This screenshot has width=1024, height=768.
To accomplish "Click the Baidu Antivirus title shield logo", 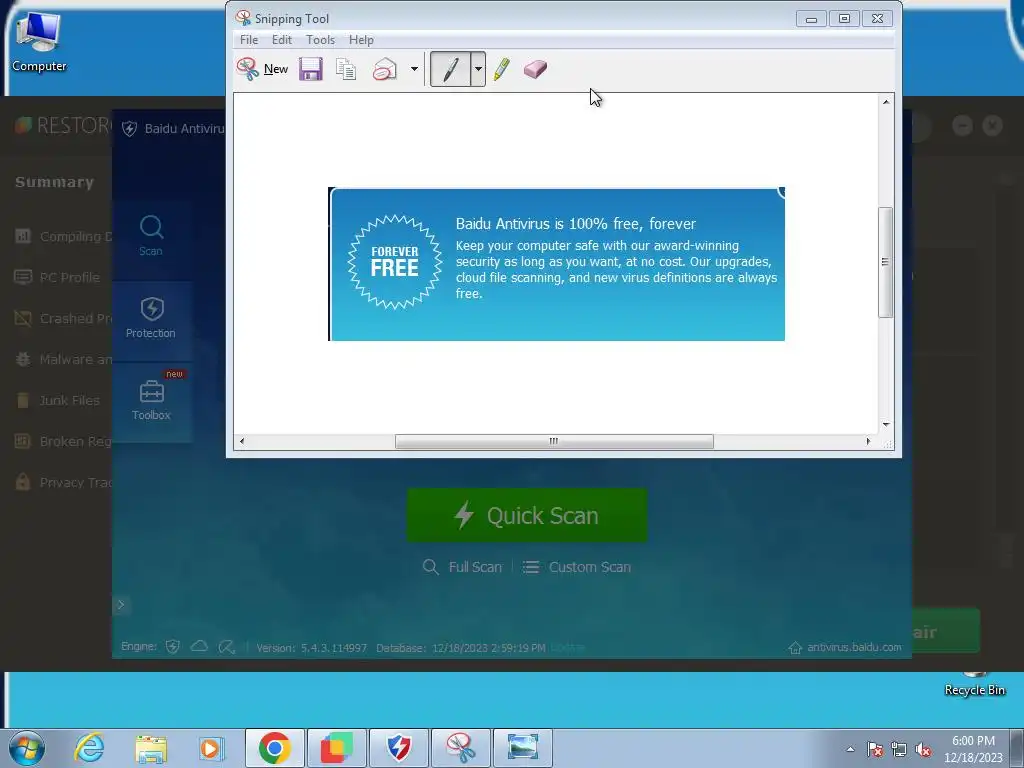I will point(129,129).
